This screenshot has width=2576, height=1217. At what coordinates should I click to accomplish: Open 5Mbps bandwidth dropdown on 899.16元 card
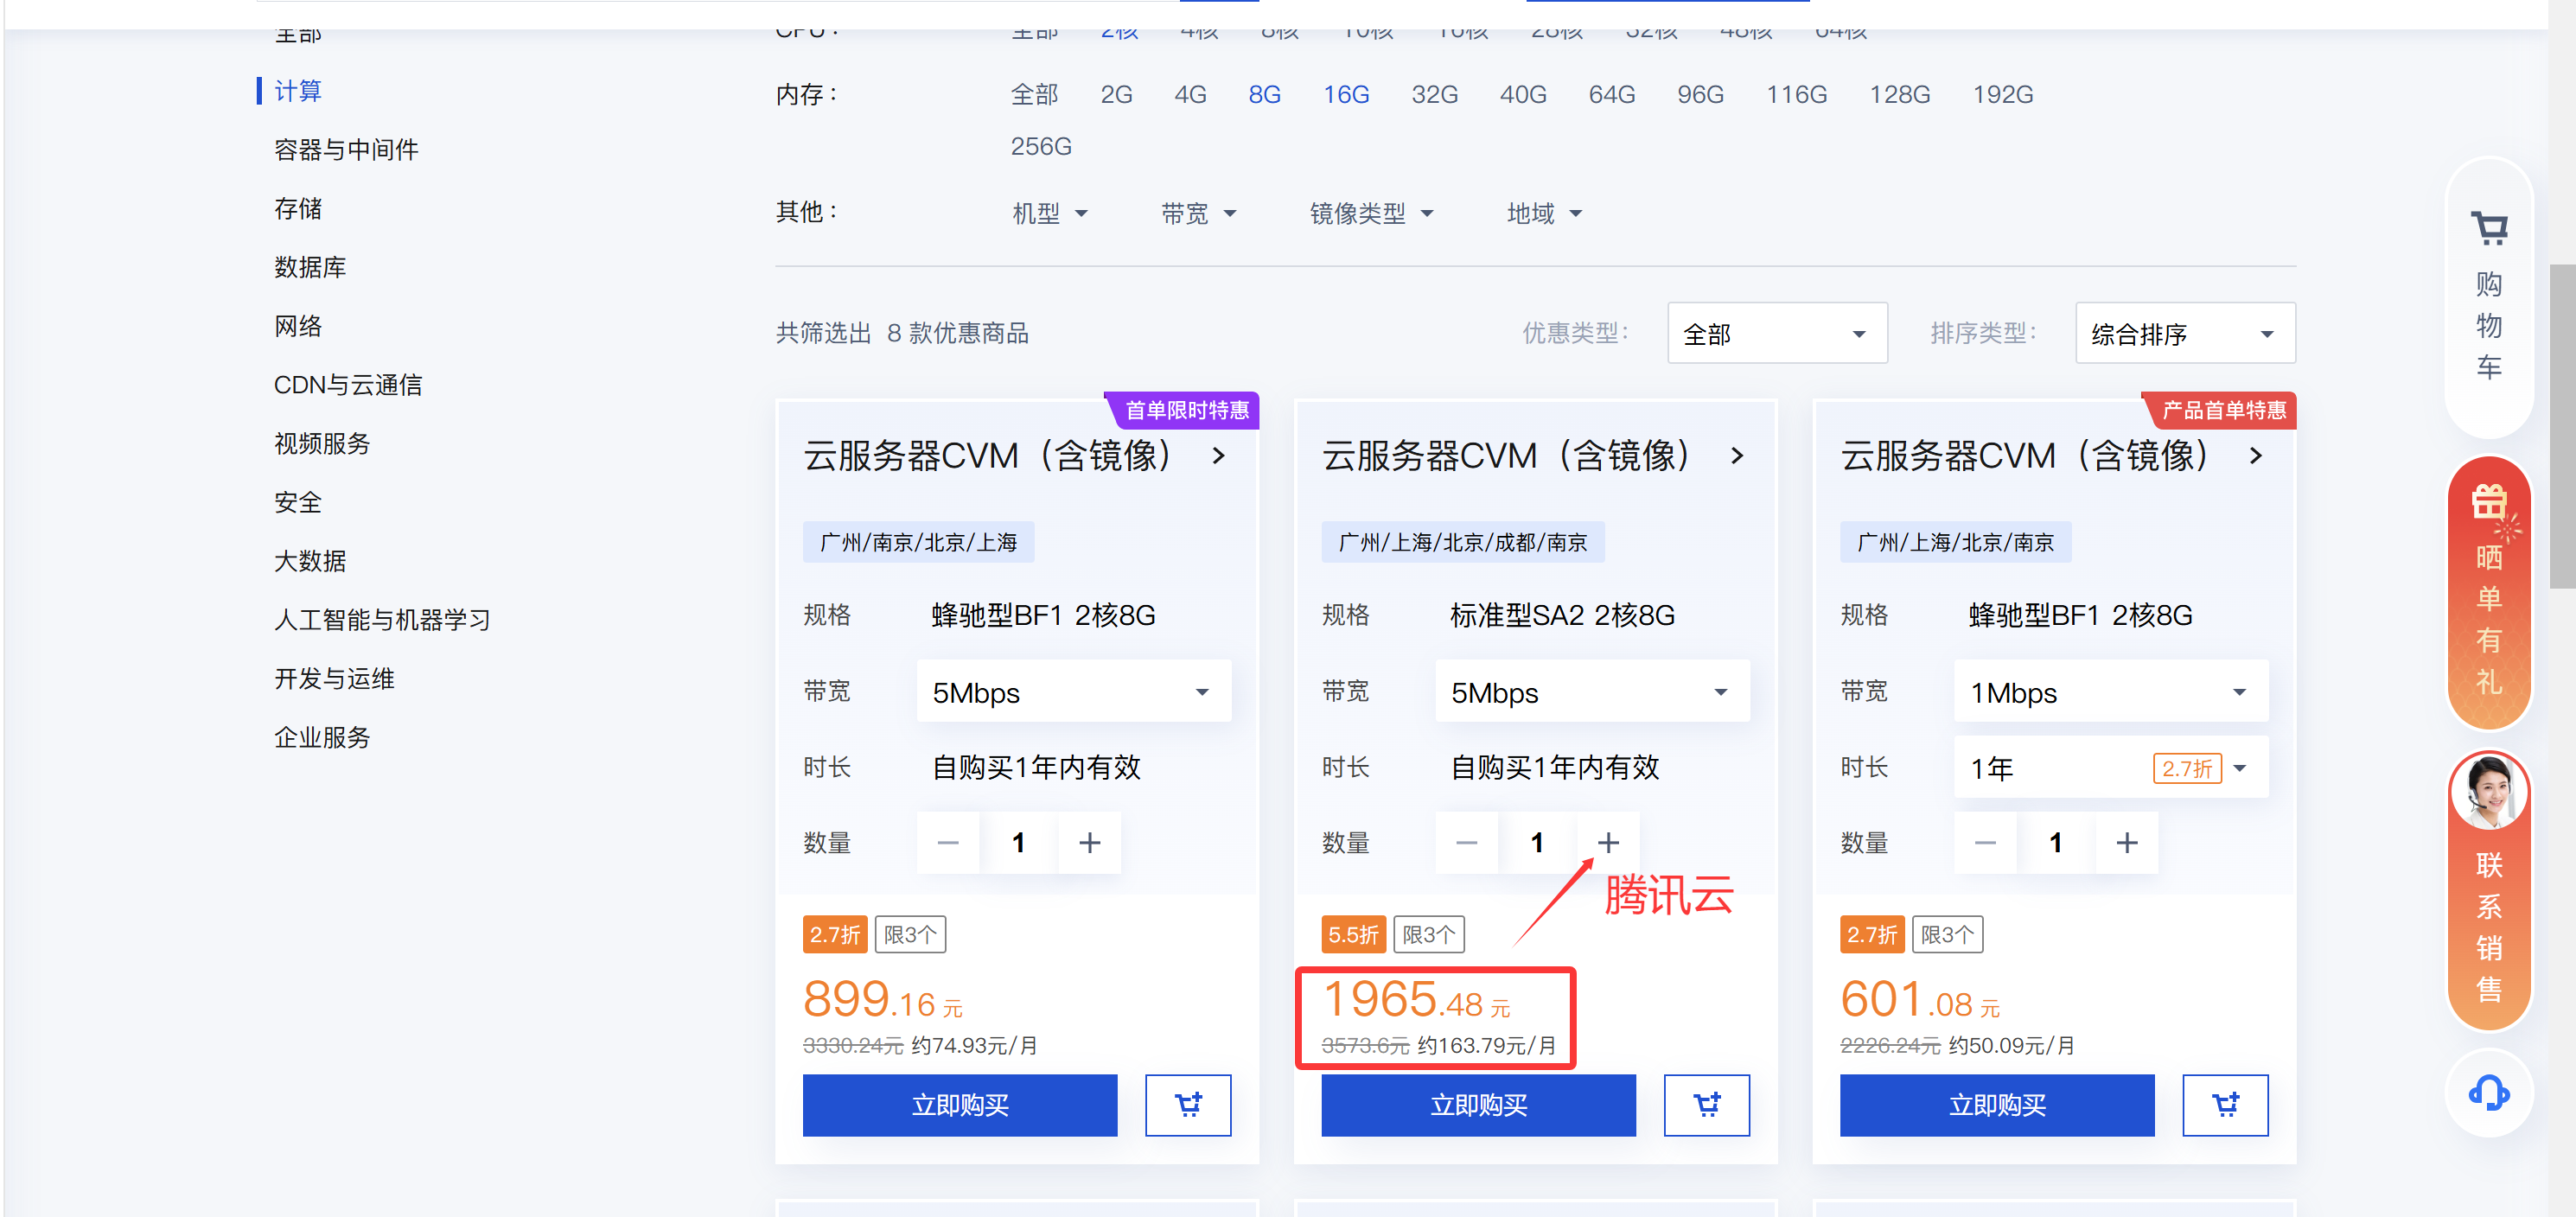point(1074,691)
